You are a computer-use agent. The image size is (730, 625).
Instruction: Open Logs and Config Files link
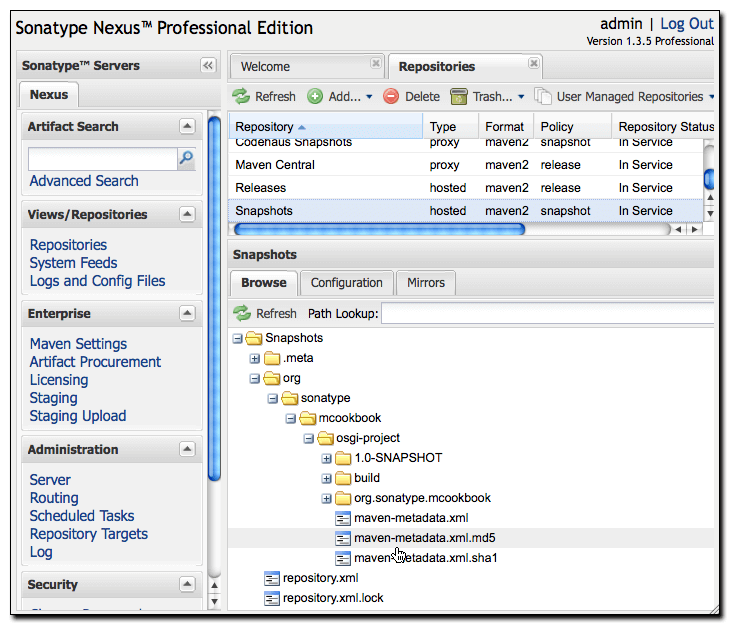click(x=97, y=281)
